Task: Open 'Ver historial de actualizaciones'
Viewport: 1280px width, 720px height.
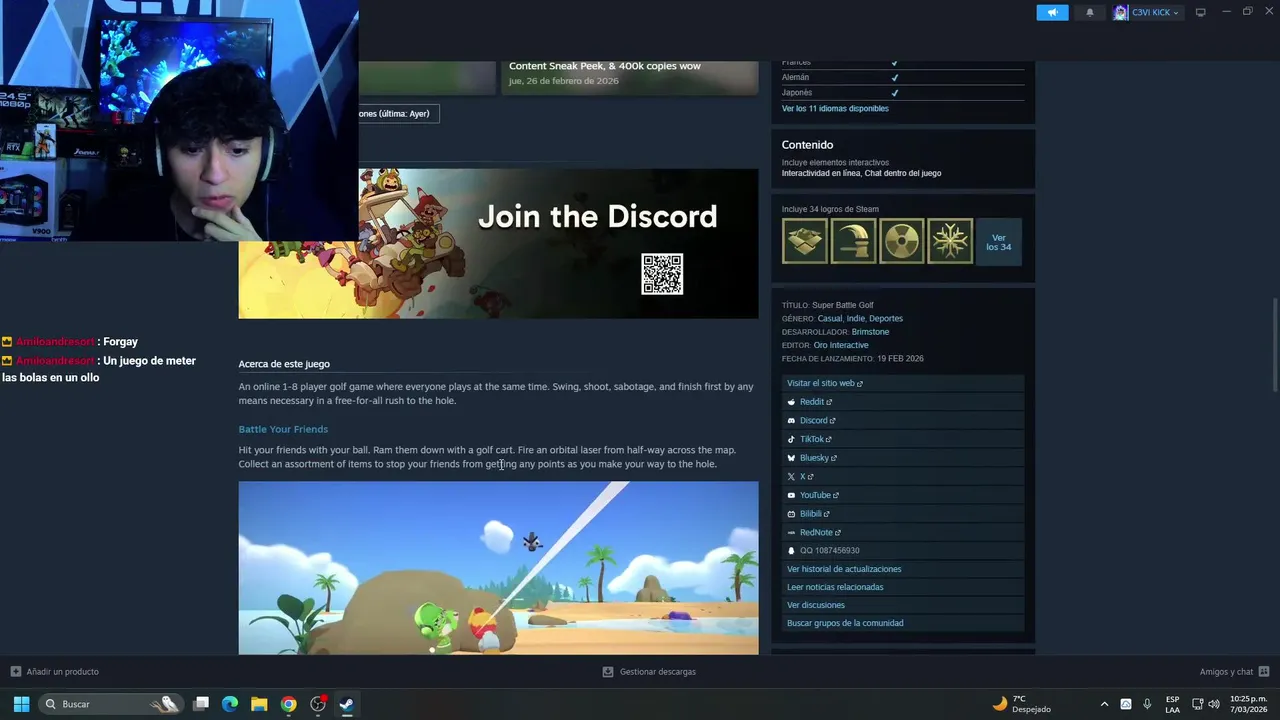Action: pos(903,569)
